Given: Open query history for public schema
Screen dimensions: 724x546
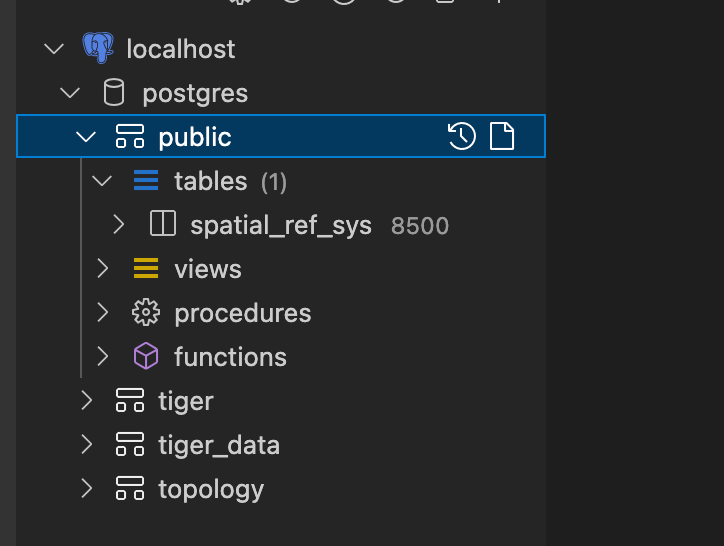Looking at the screenshot, I should [461, 136].
